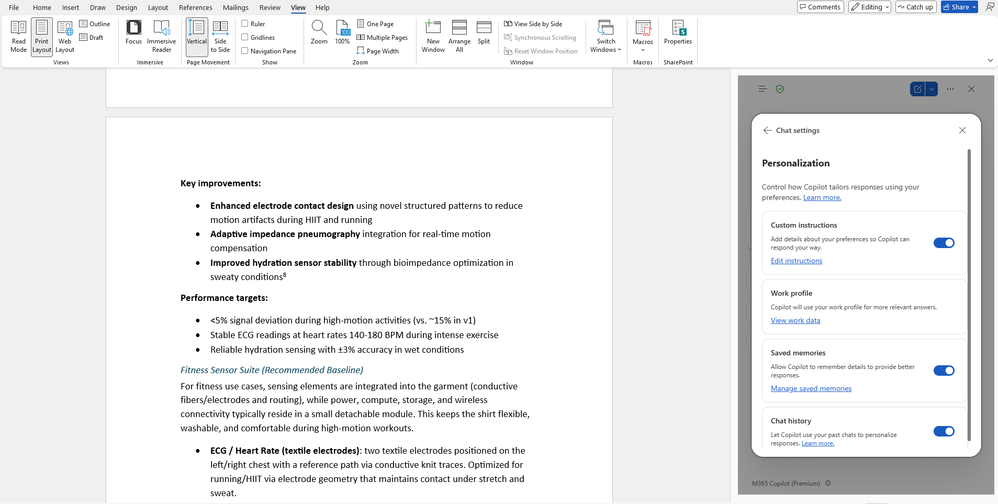Click the Comments button
998x504 pixels.
point(820,7)
